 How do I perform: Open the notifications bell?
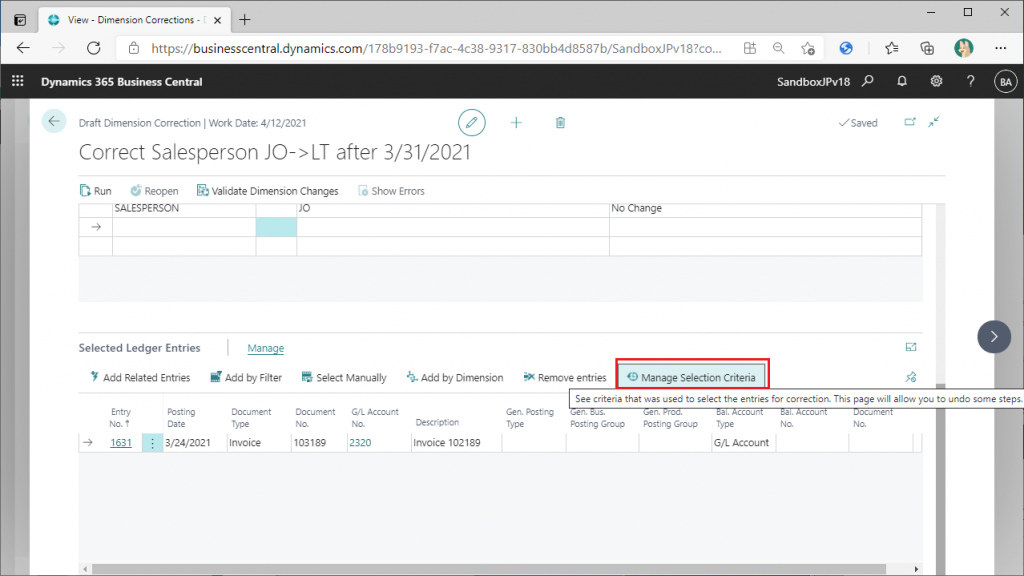pos(902,81)
